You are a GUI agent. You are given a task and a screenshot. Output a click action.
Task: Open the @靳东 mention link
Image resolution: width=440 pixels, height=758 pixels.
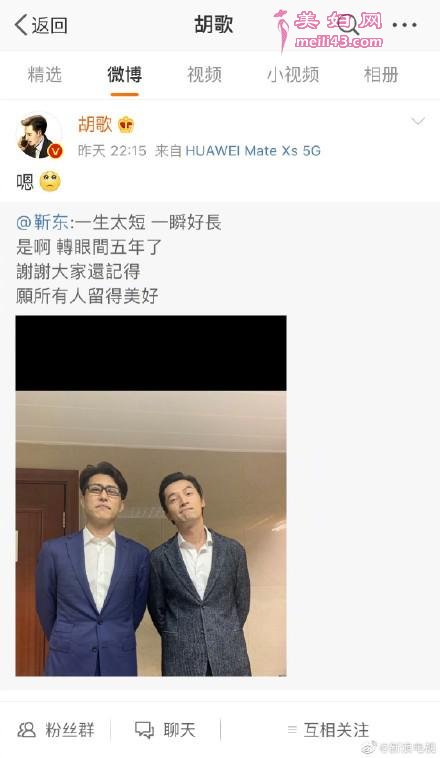click(43, 222)
